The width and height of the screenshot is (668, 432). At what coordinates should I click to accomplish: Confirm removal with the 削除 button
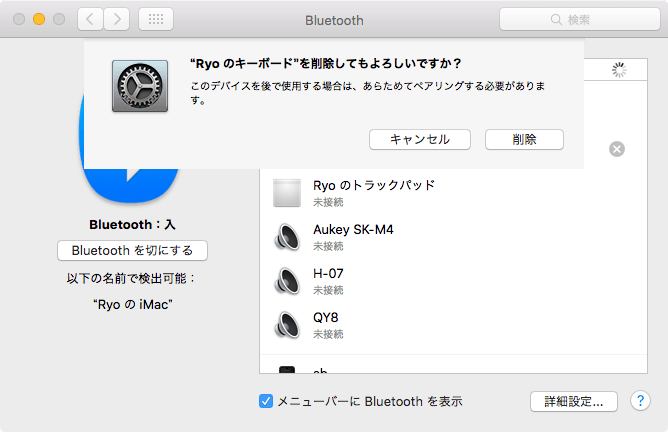pos(524,139)
